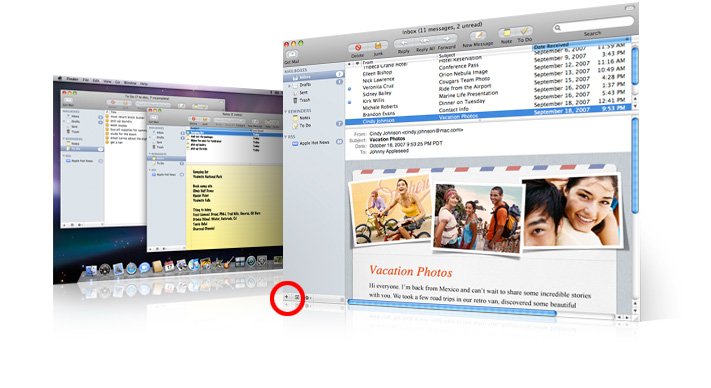
Task: Click the Forward arrow button
Action: pos(446,39)
